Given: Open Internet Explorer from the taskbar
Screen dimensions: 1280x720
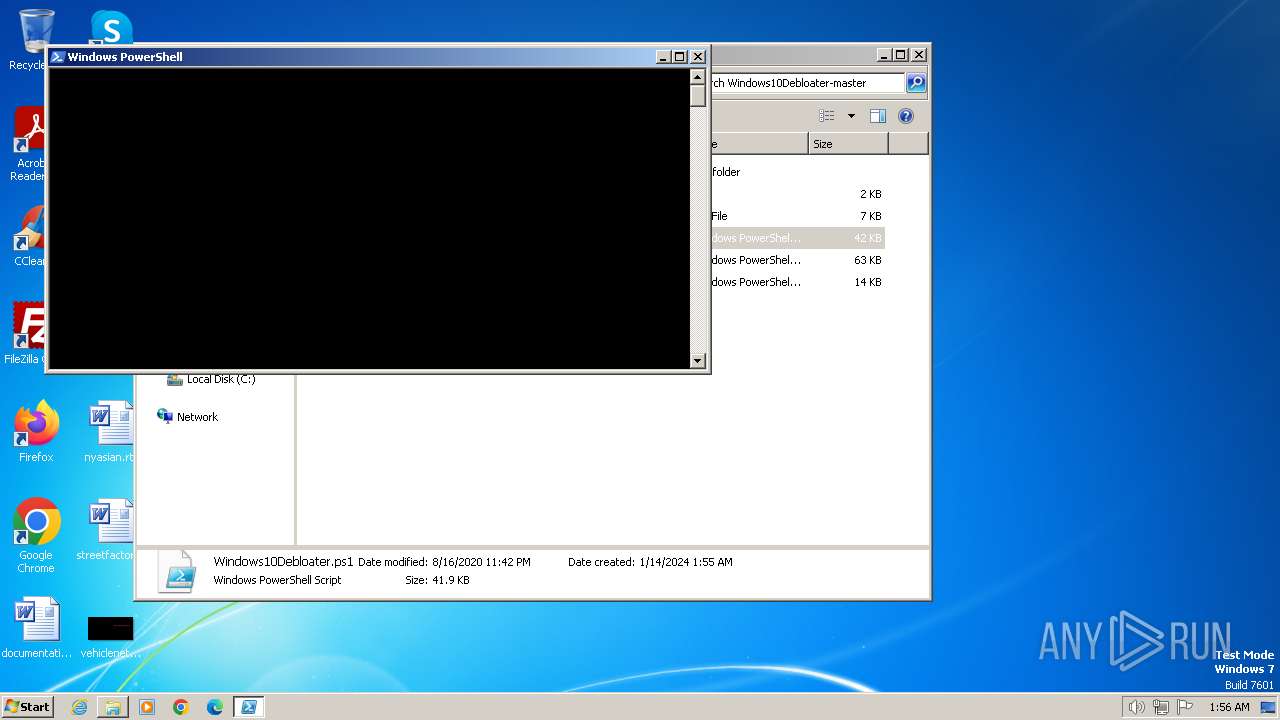Looking at the screenshot, I should click(79, 707).
